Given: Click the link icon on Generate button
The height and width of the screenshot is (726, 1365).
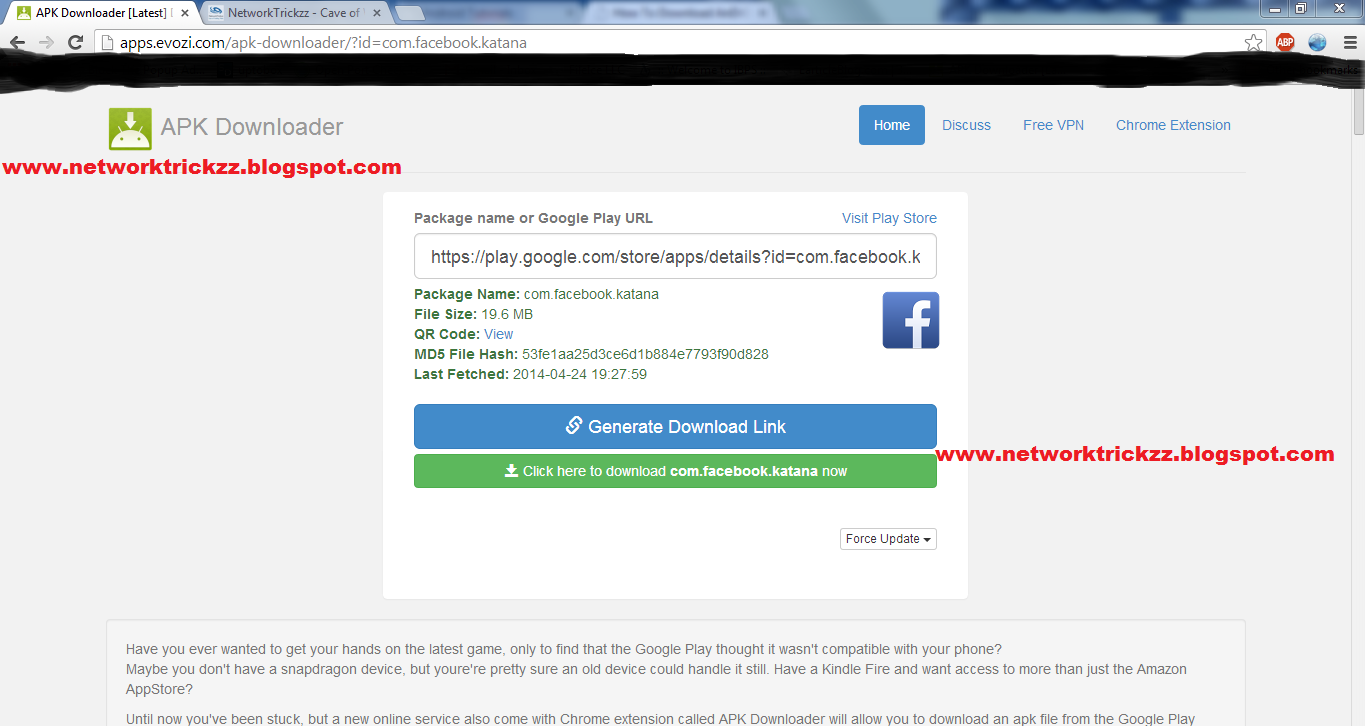Looking at the screenshot, I should click(x=574, y=425).
